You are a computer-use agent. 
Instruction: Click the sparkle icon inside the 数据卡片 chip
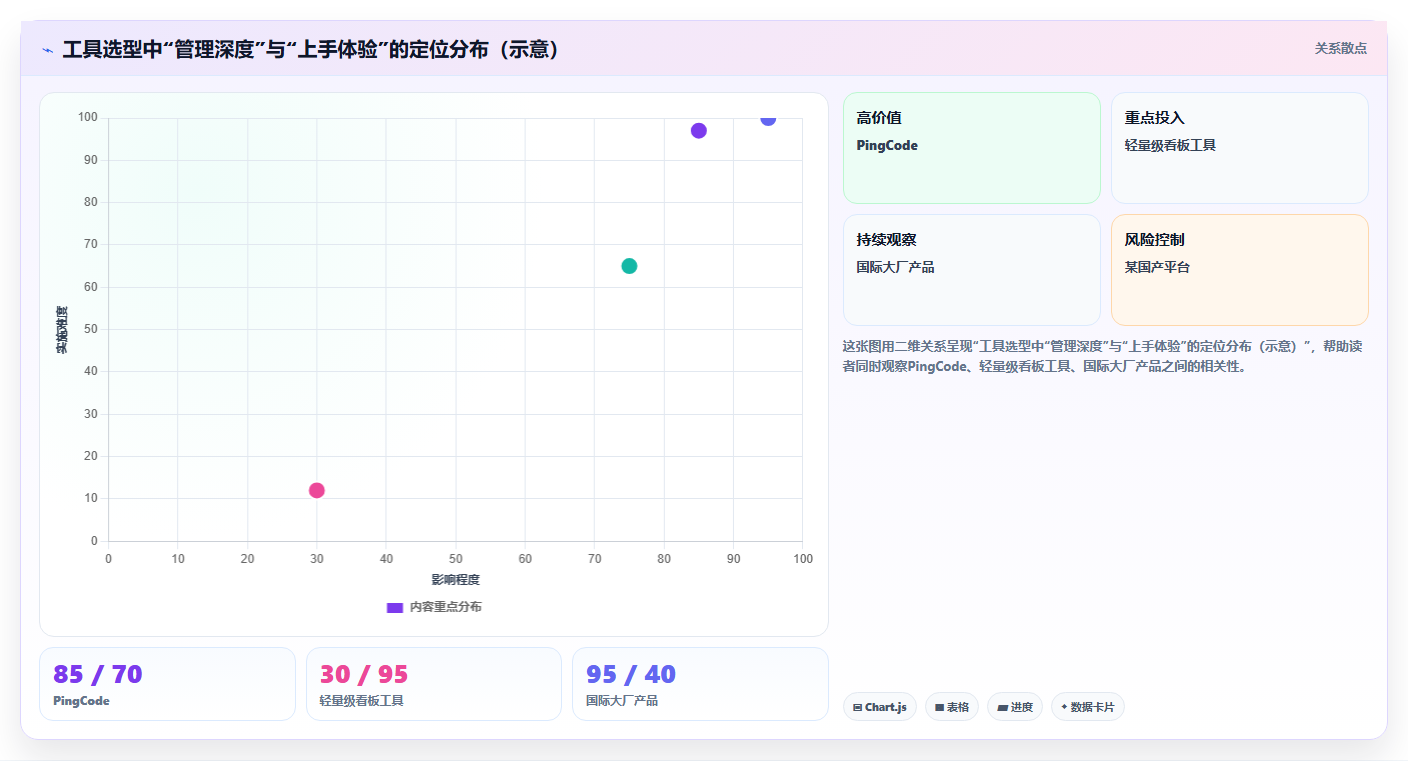click(1064, 707)
